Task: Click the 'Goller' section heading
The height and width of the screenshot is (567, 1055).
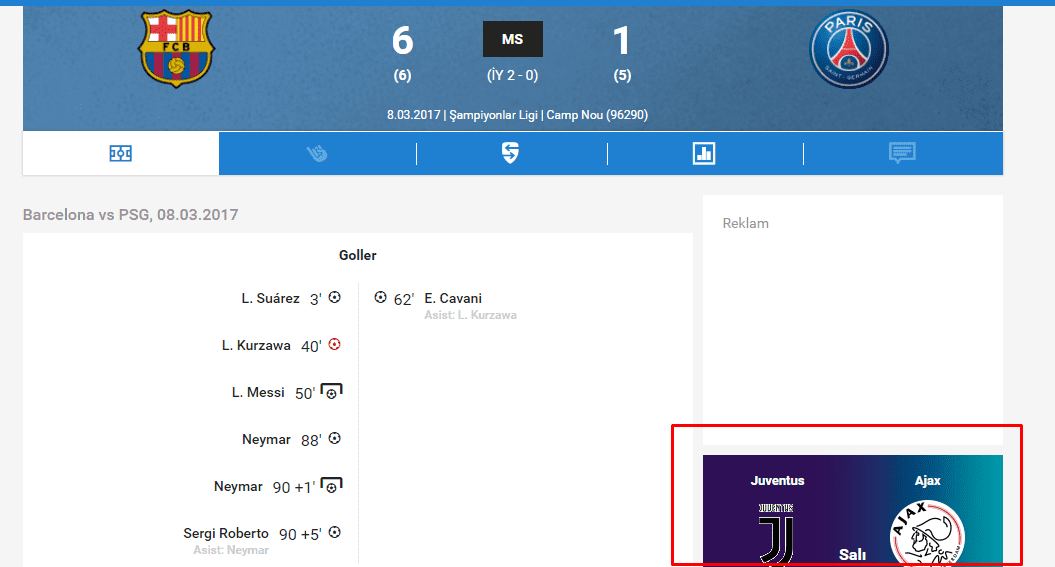Action: tap(358, 256)
